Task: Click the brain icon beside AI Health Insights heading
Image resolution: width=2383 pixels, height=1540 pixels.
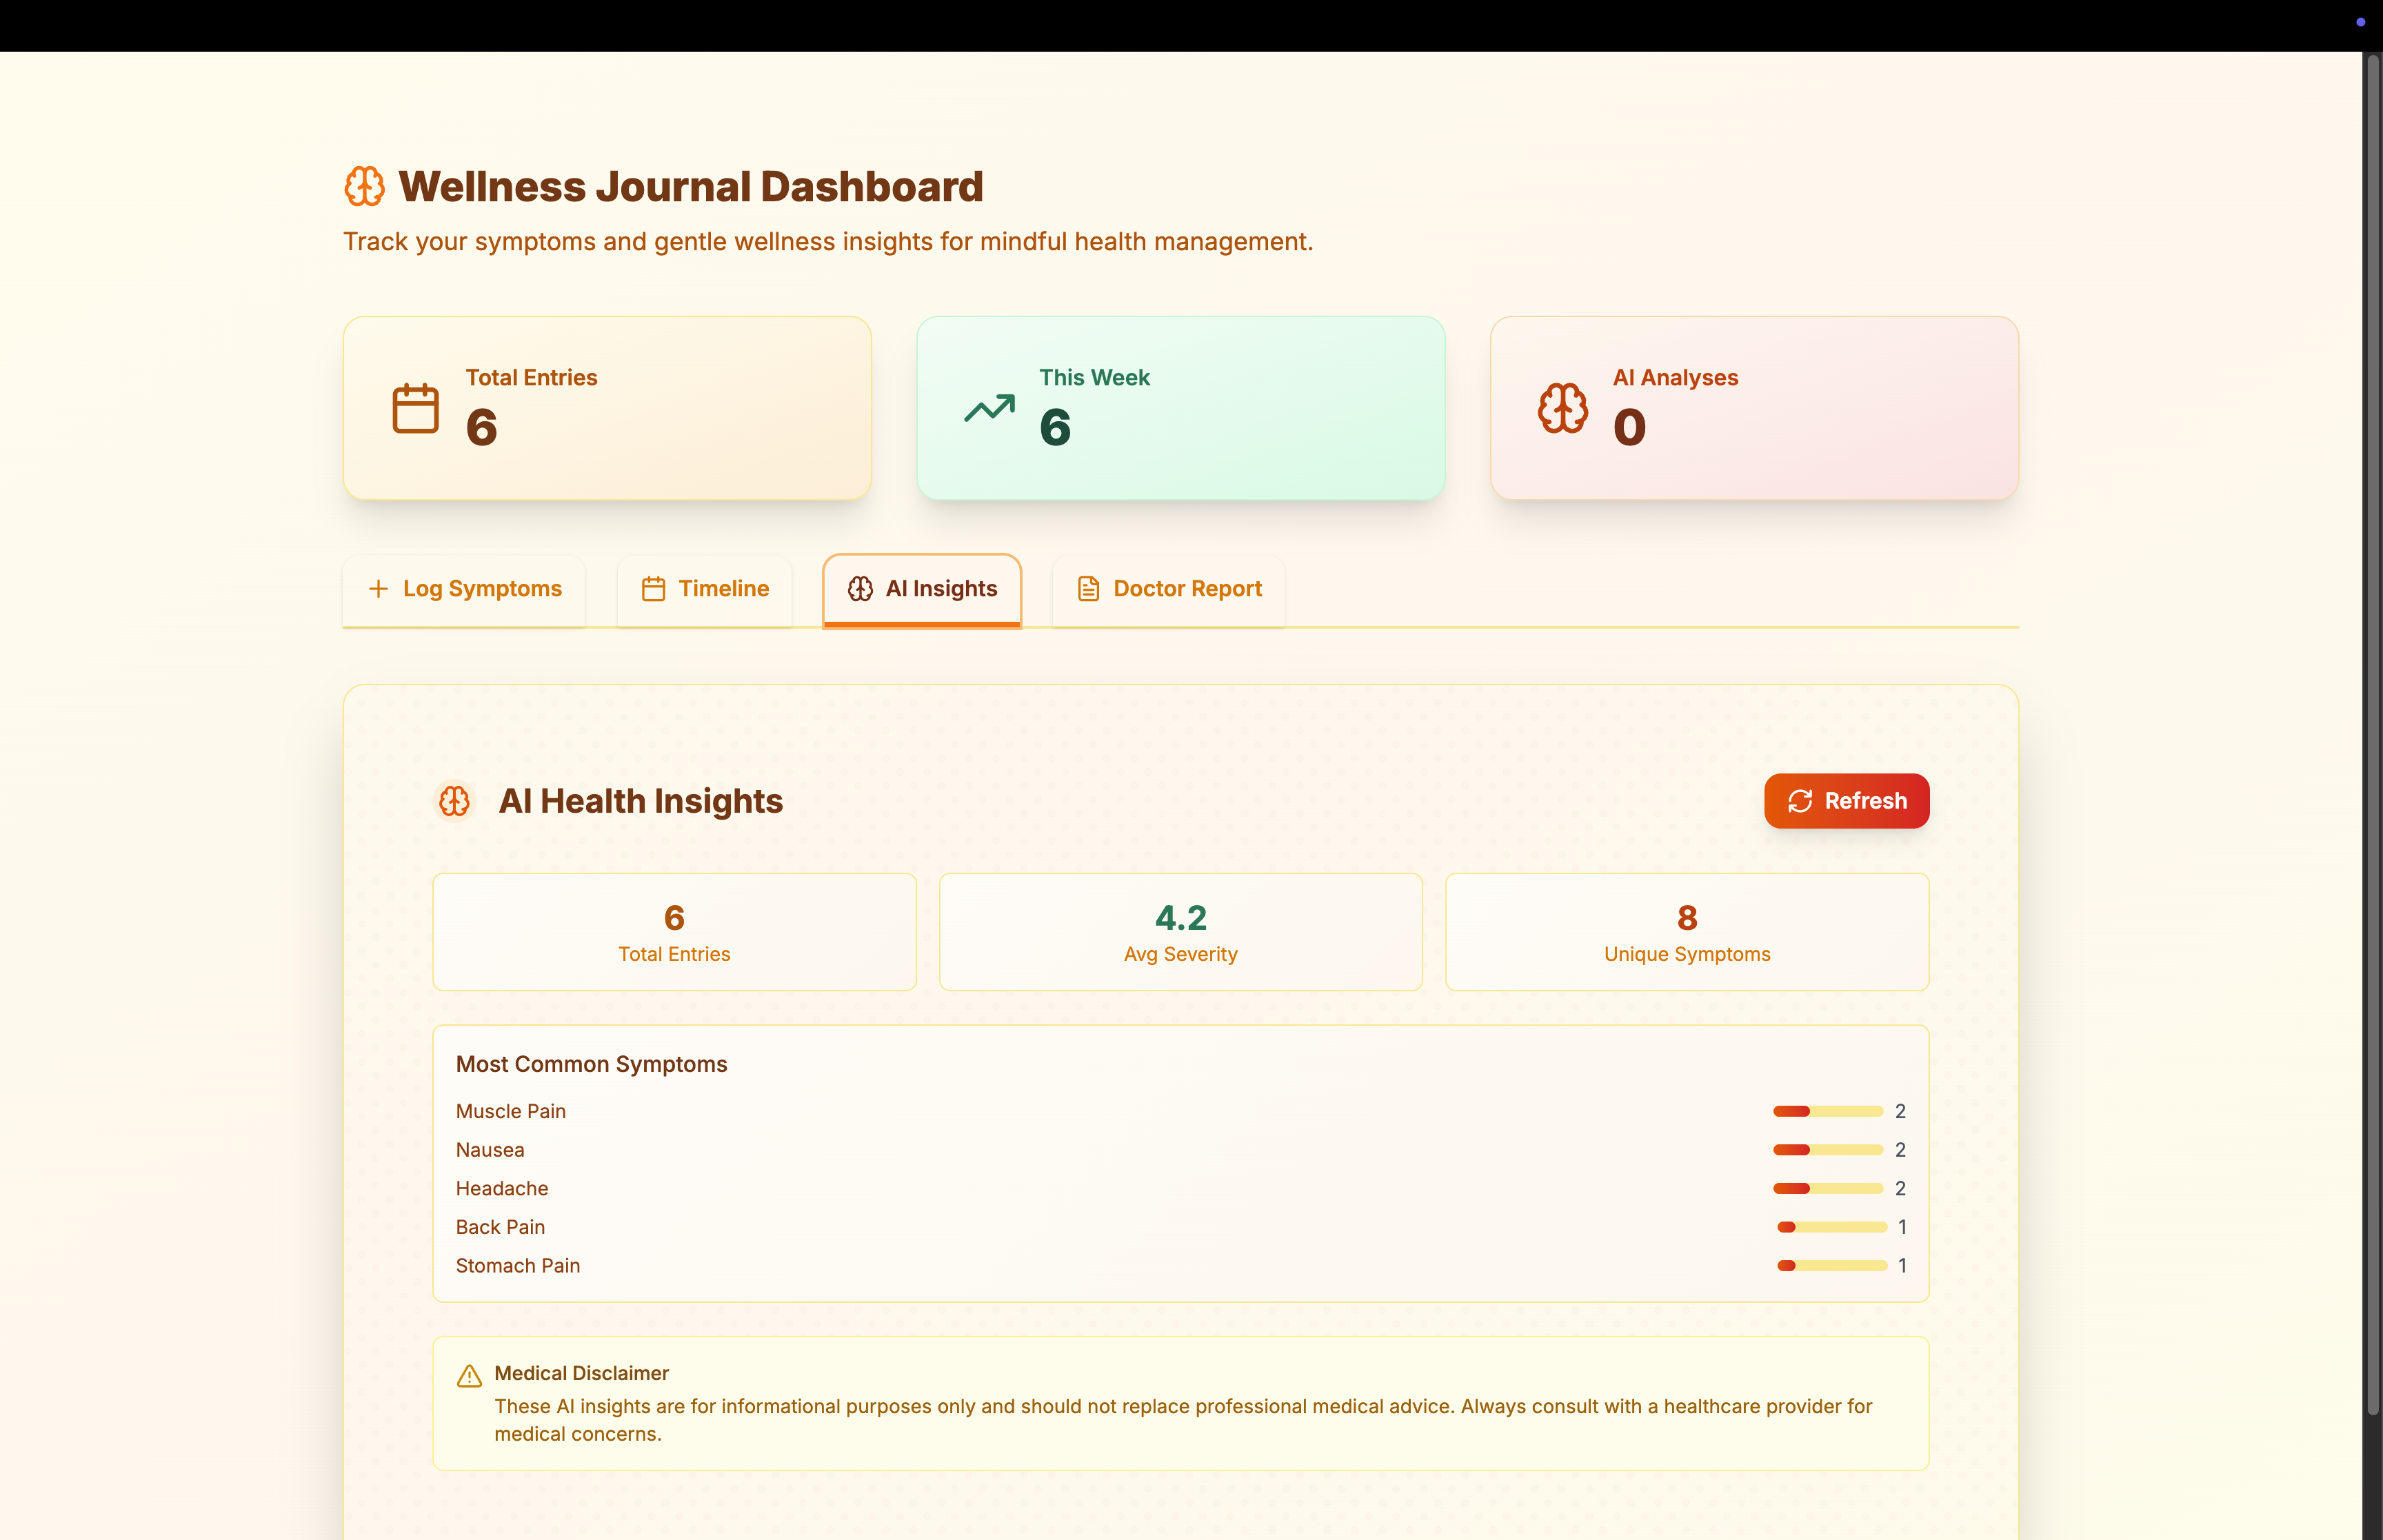Action: (455, 800)
